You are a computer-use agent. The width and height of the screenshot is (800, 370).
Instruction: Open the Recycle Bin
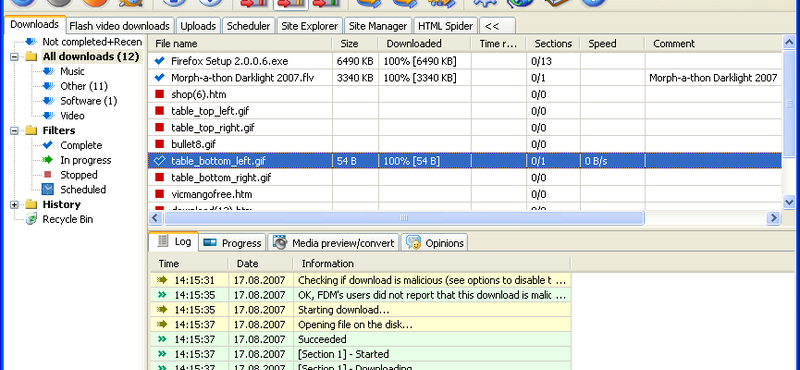coord(67,219)
